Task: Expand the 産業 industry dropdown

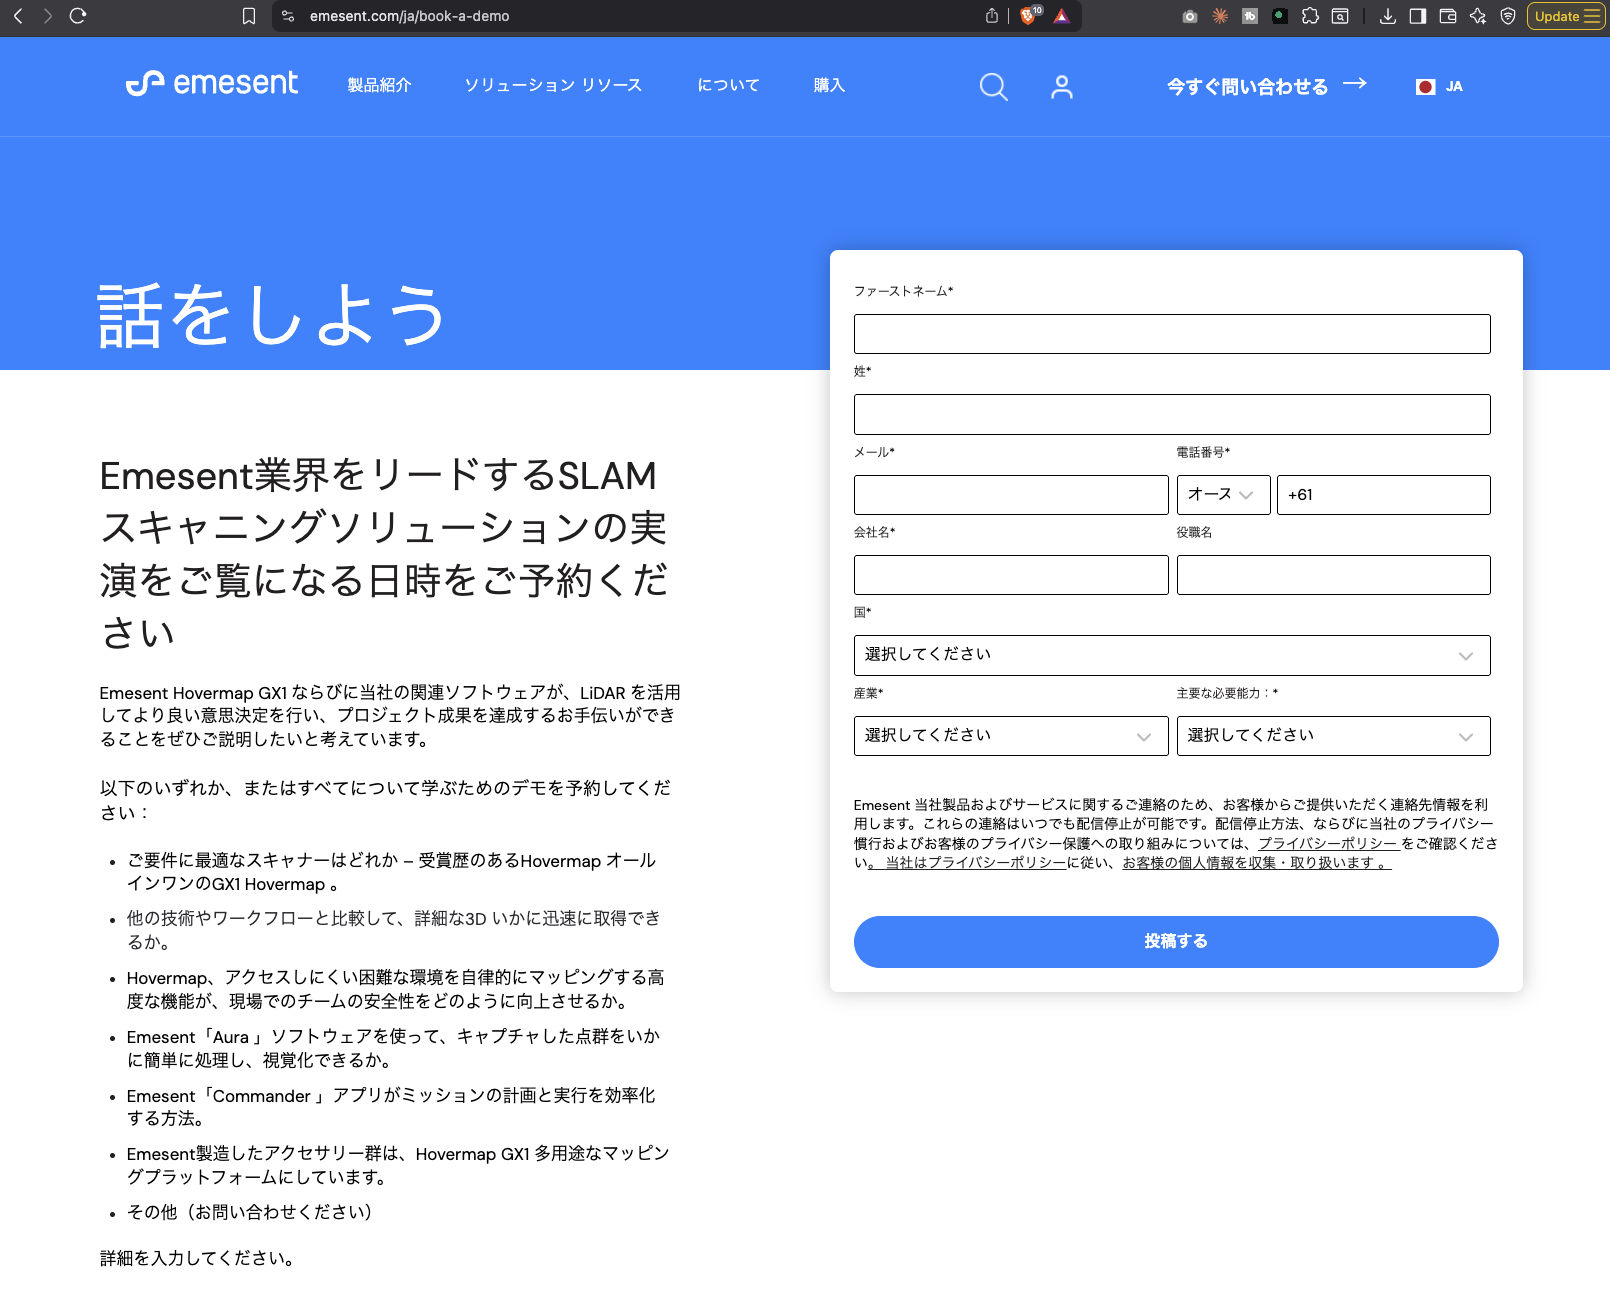Action: (x=1010, y=736)
